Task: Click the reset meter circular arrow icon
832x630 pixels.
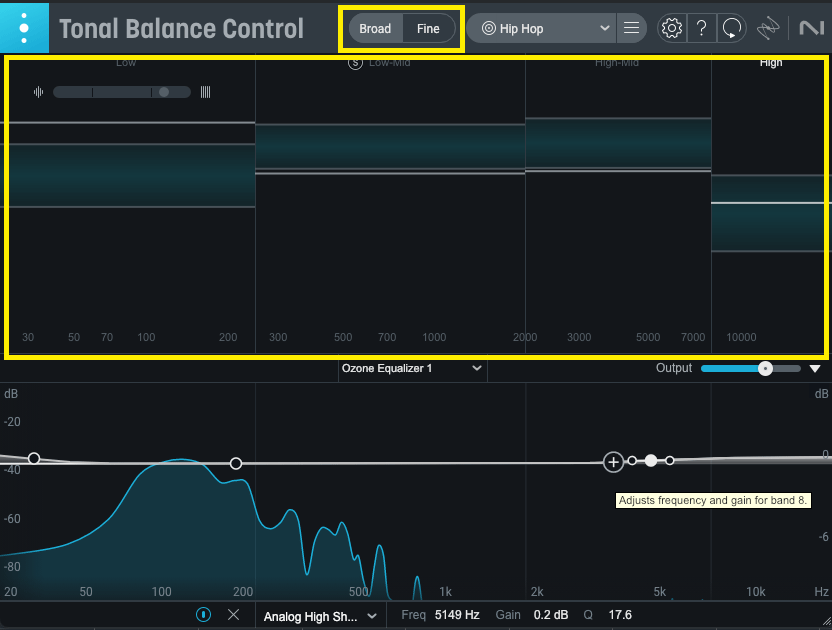Action: tap(732, 28)
